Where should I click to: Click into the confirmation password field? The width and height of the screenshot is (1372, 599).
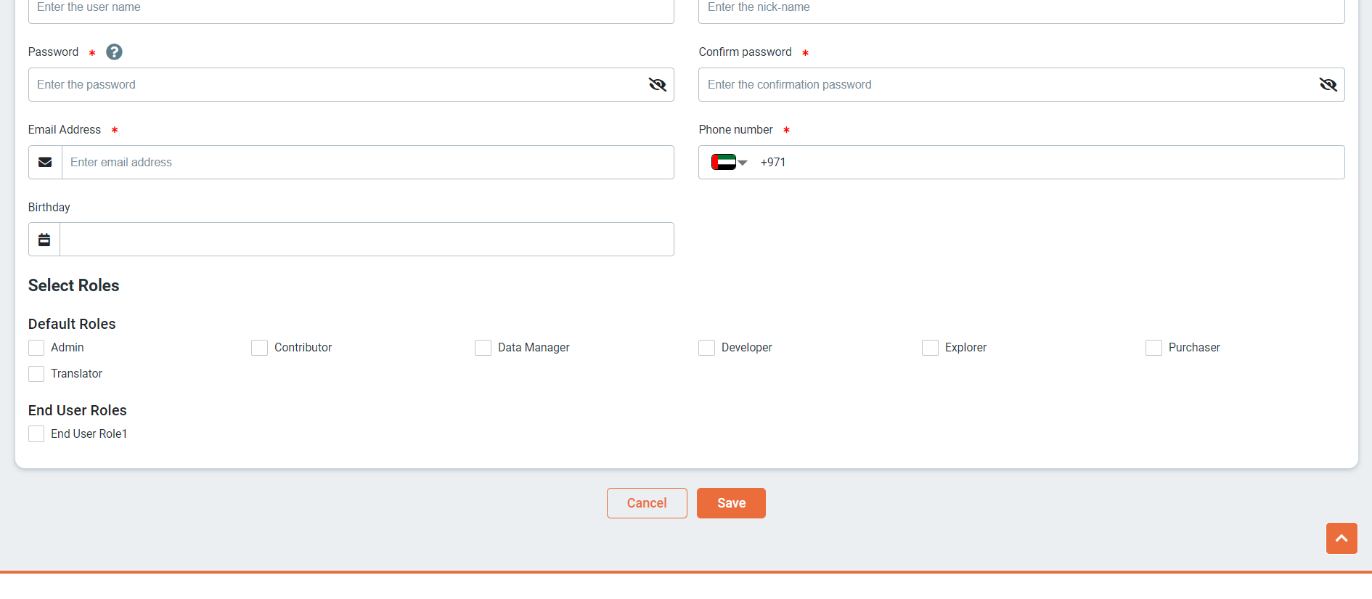(x=1021, y=85)
